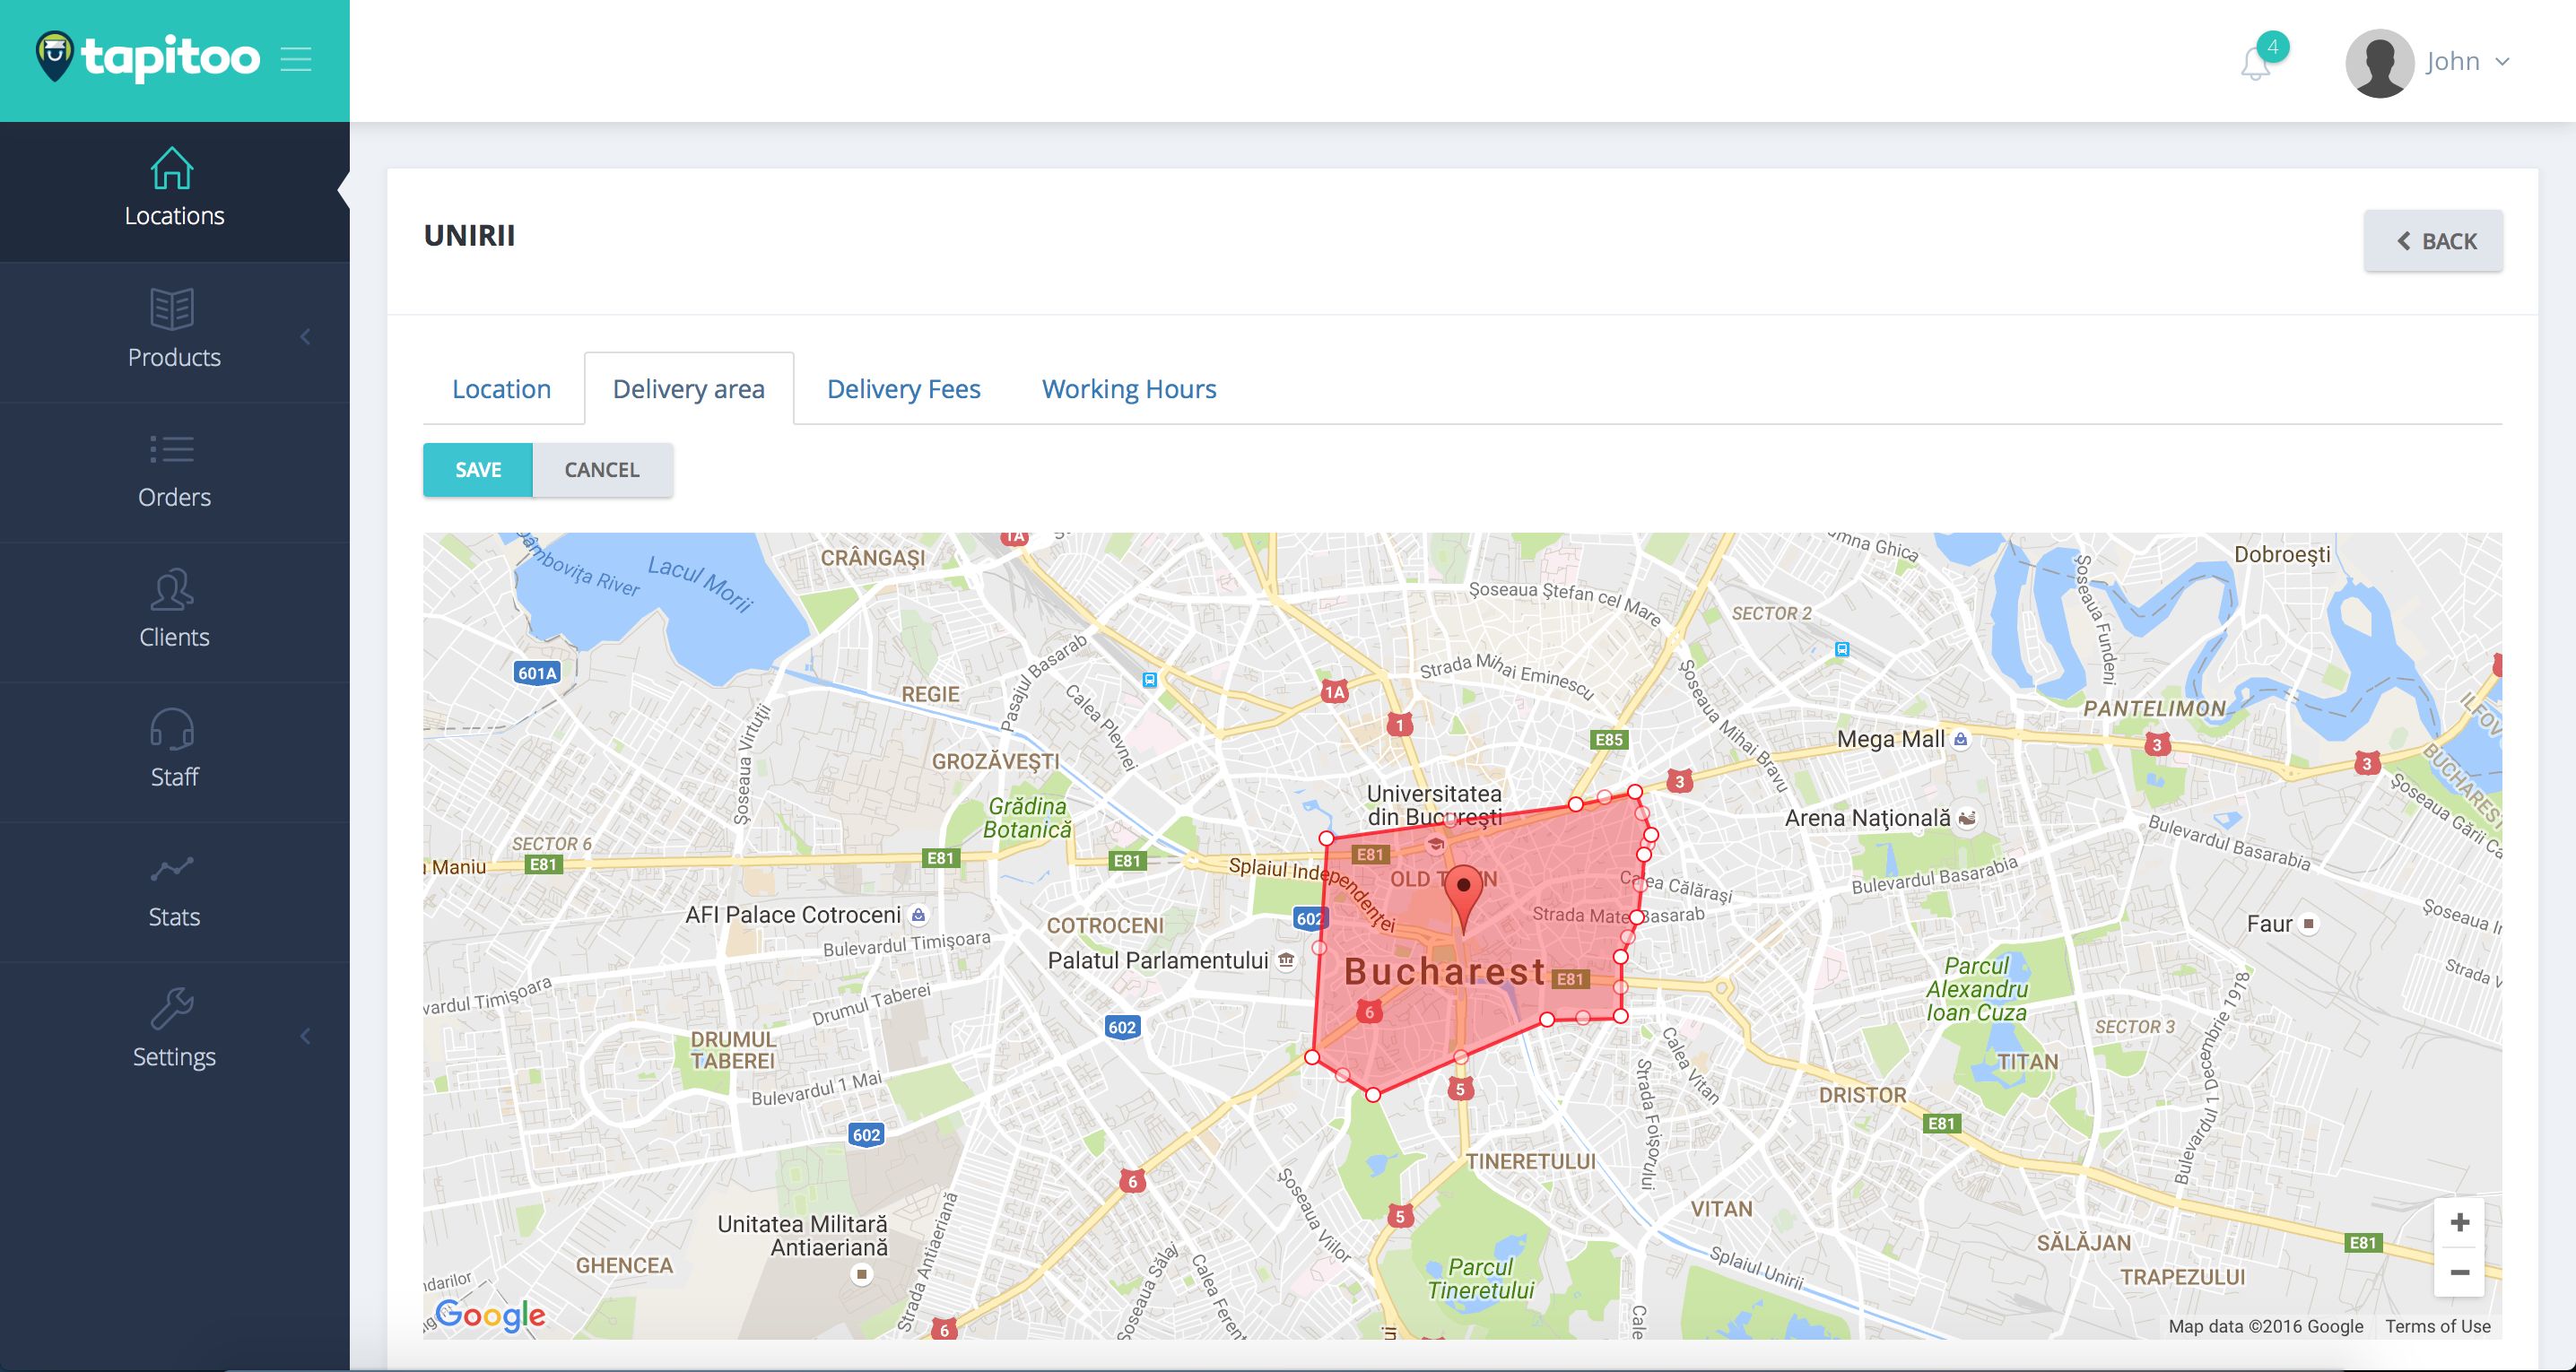Open the notifications bell icon

click(x=2255, y=64)
